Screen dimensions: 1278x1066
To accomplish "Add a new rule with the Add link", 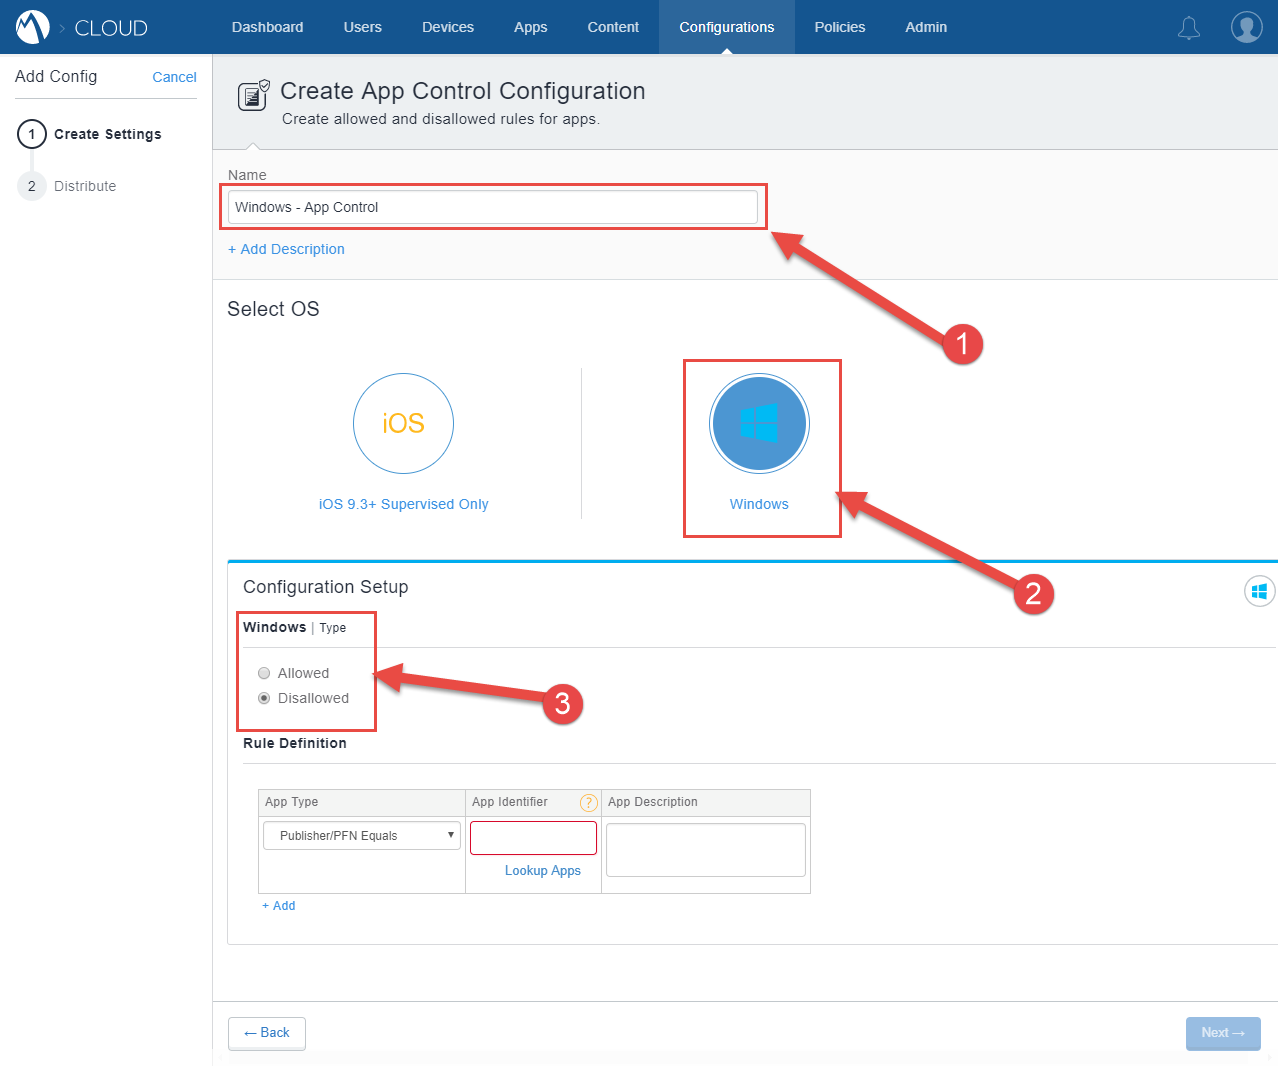I will tap(279, 905).
